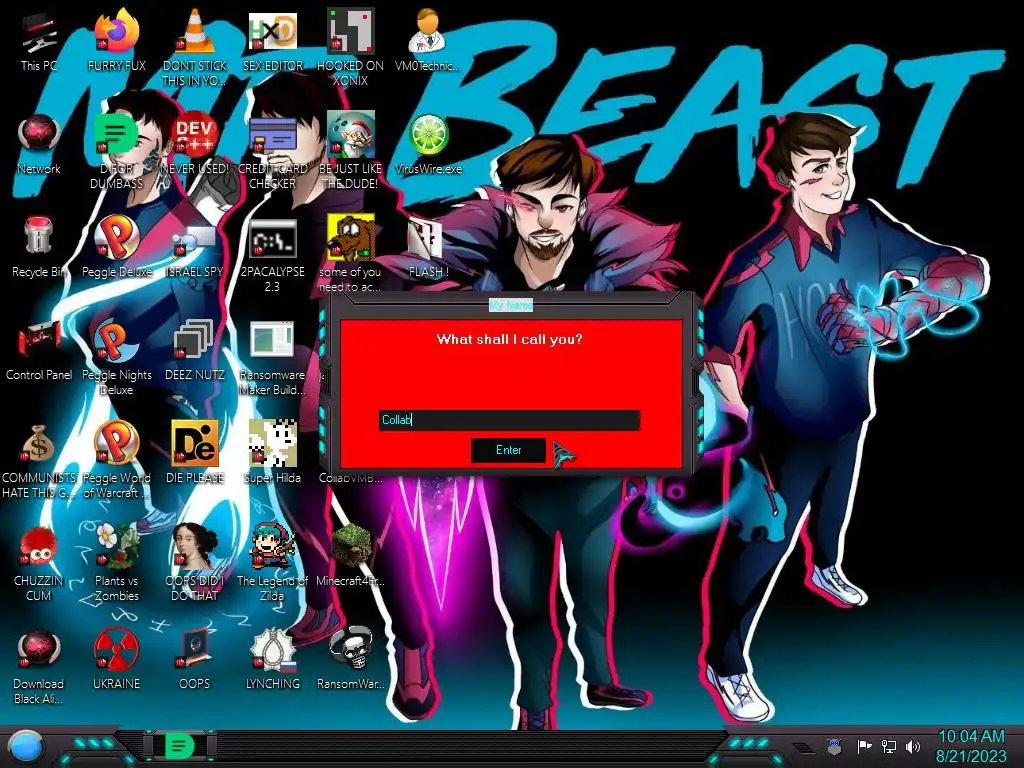Click the name text field containing Collab
Screen dimensions: 1024x768
tap(509, 420)
